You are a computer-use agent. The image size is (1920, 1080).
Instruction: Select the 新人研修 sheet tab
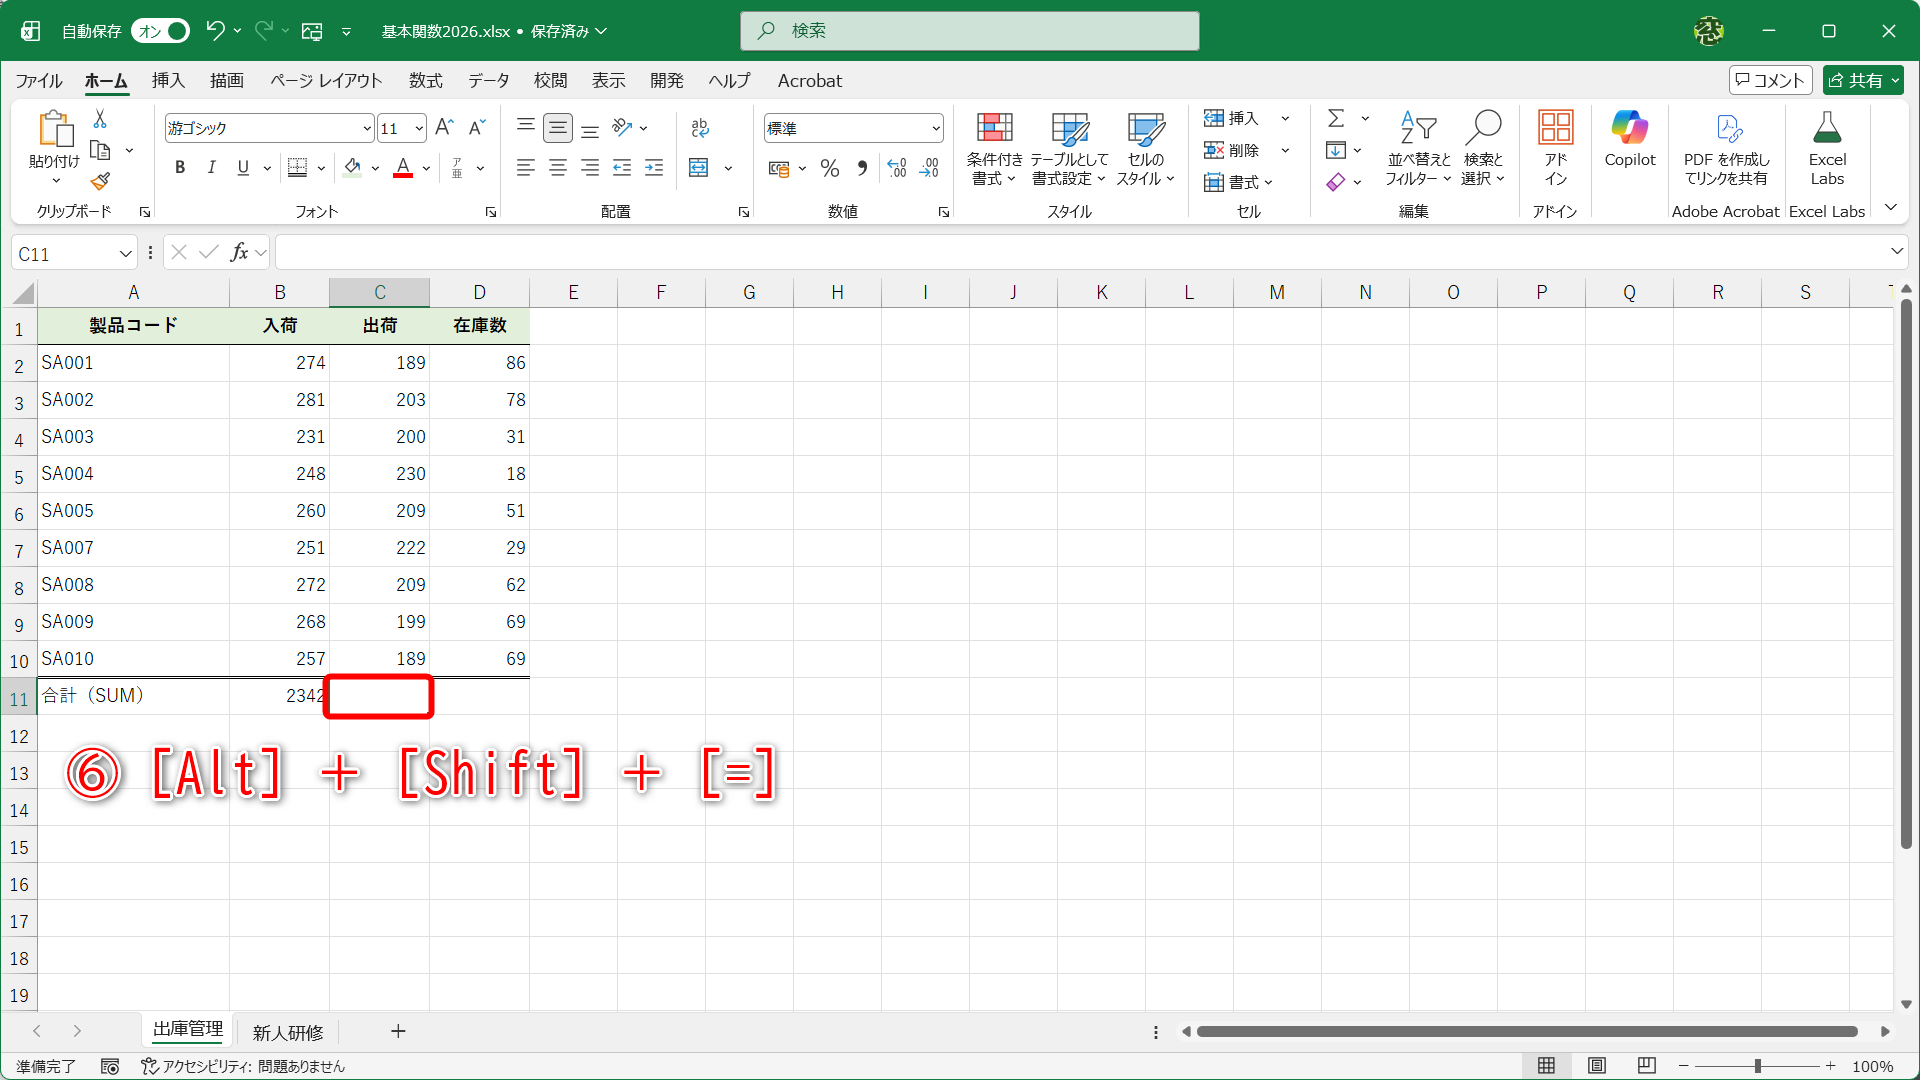(x=287, y=1031)
